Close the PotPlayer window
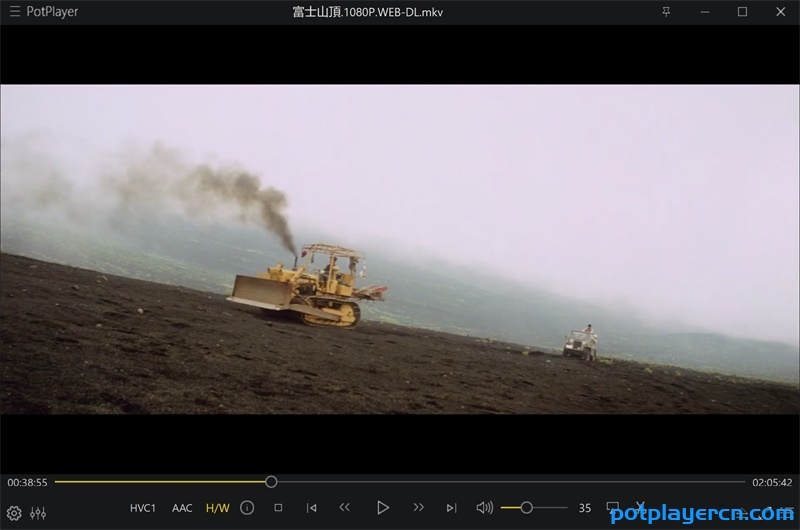Image resolution: width=800 pixels, height=530 pixels. tap(781, 12)
